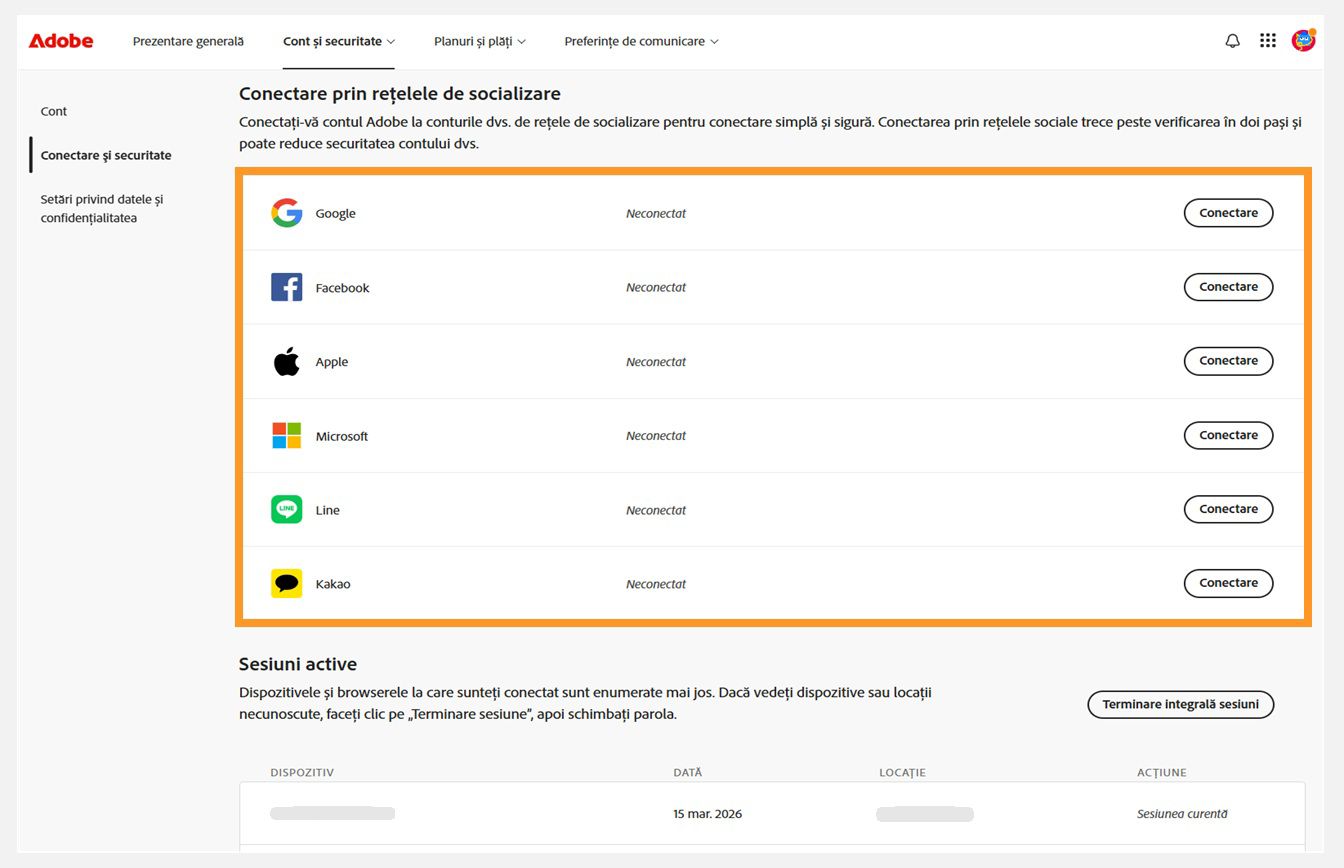Open Prezentare generală tab
This screenshot has width=1344, height=868.
188,41
